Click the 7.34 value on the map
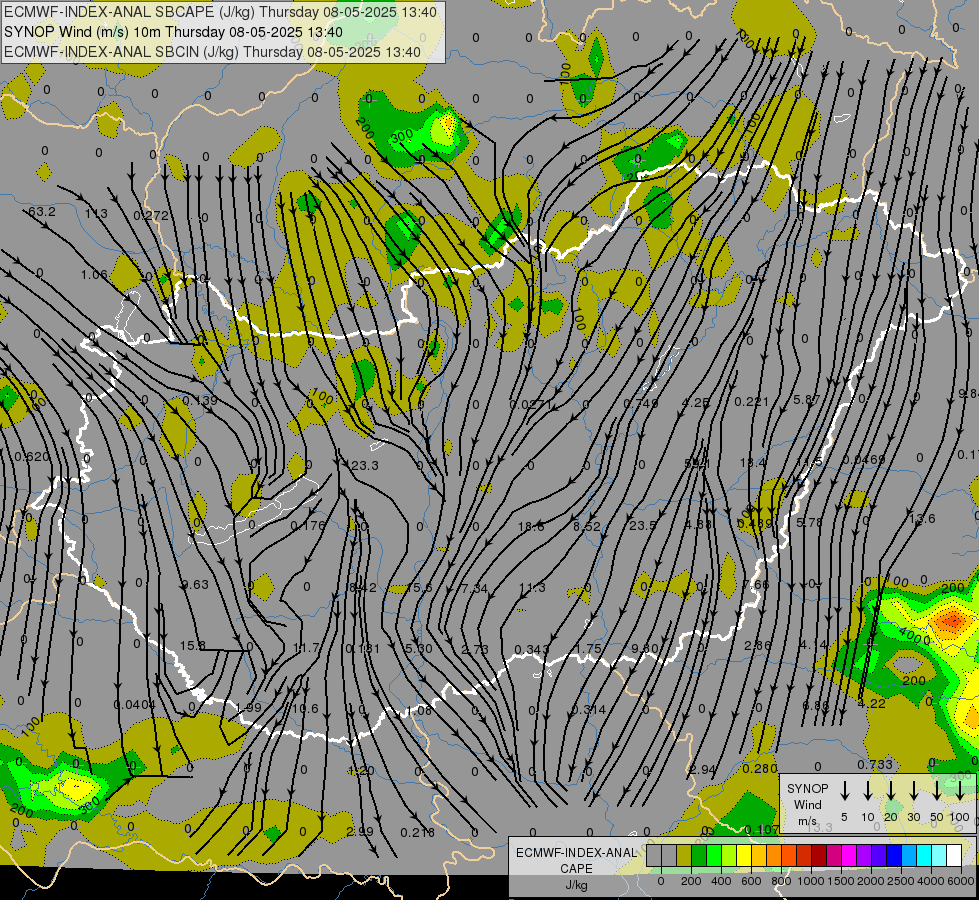This screenshot has height=900, width=979. pyautogui.click(x=474, y=588)
